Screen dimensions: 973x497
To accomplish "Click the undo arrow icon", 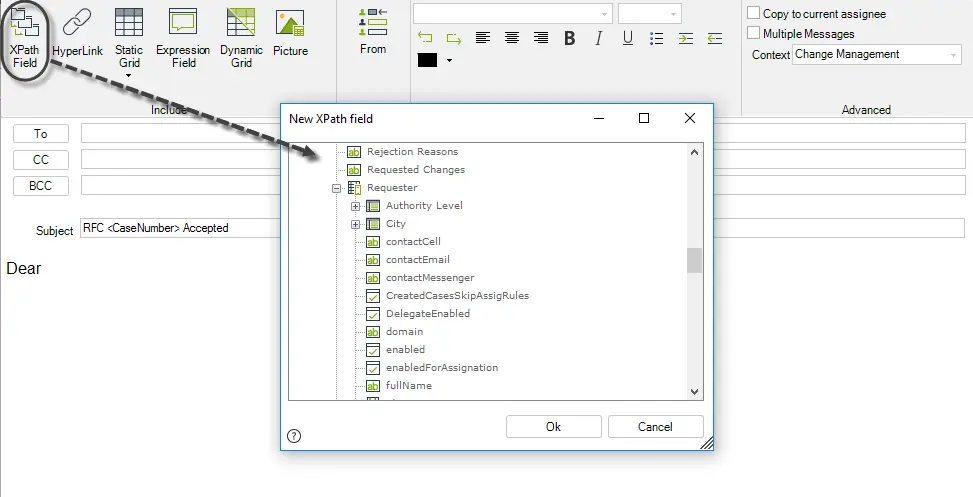I will point(425,38).
